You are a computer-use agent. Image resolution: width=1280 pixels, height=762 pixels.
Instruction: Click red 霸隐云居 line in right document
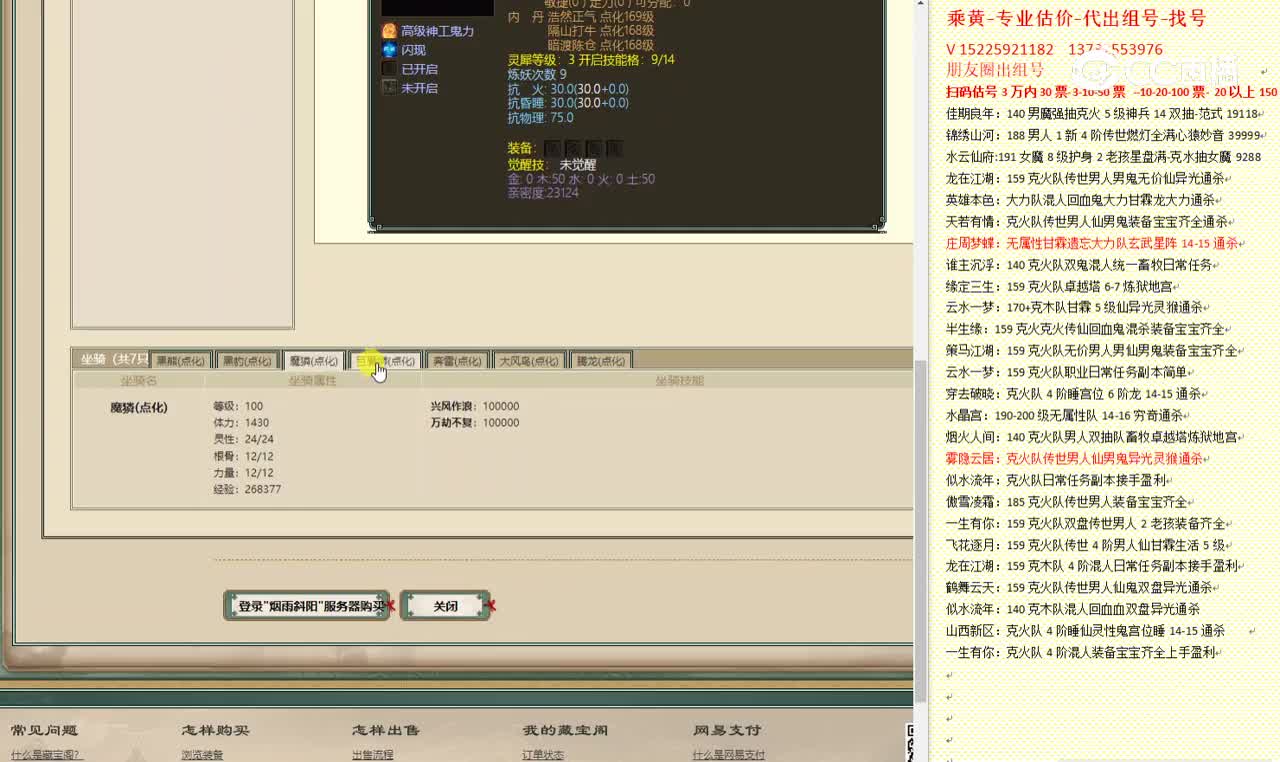click(x=1077, y=458)
